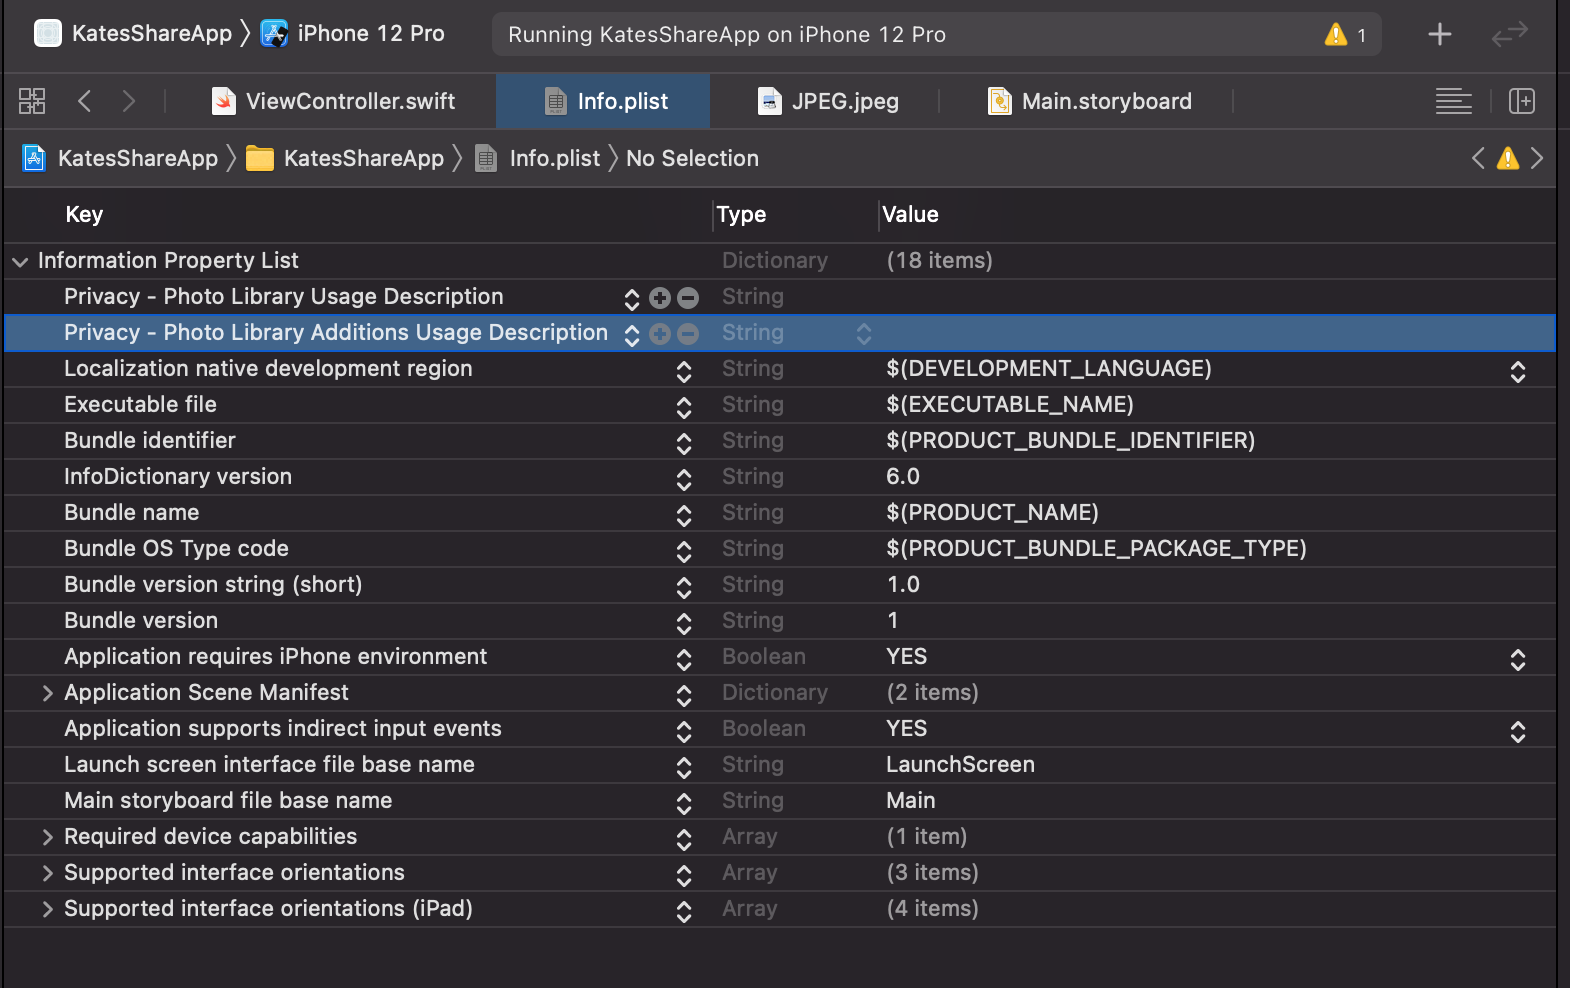Click the running status activity field
The image size is (1570, 988).
pos(936,34)
